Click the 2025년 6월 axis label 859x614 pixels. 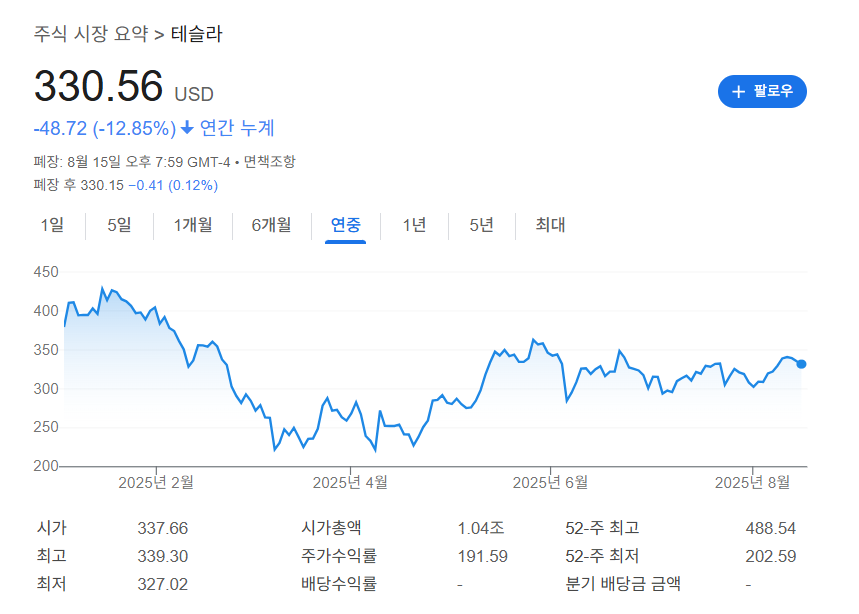tap(550, 483)
